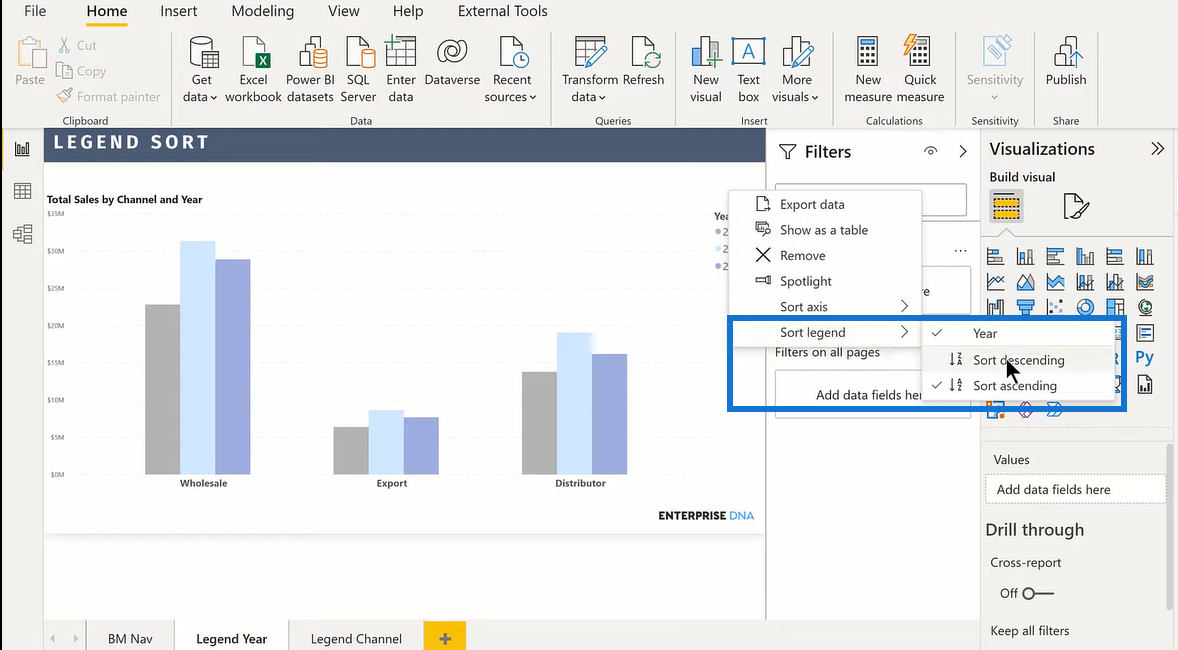Open the Excel workbook data source
The width and height of the screenshot is (1178, 650).
(253, 70)
